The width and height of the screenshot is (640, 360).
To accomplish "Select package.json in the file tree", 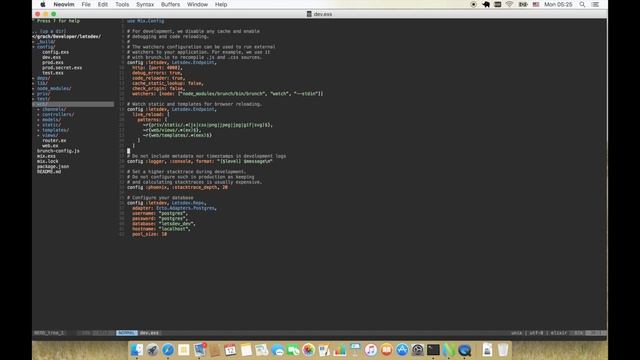I will coord(53,167).
